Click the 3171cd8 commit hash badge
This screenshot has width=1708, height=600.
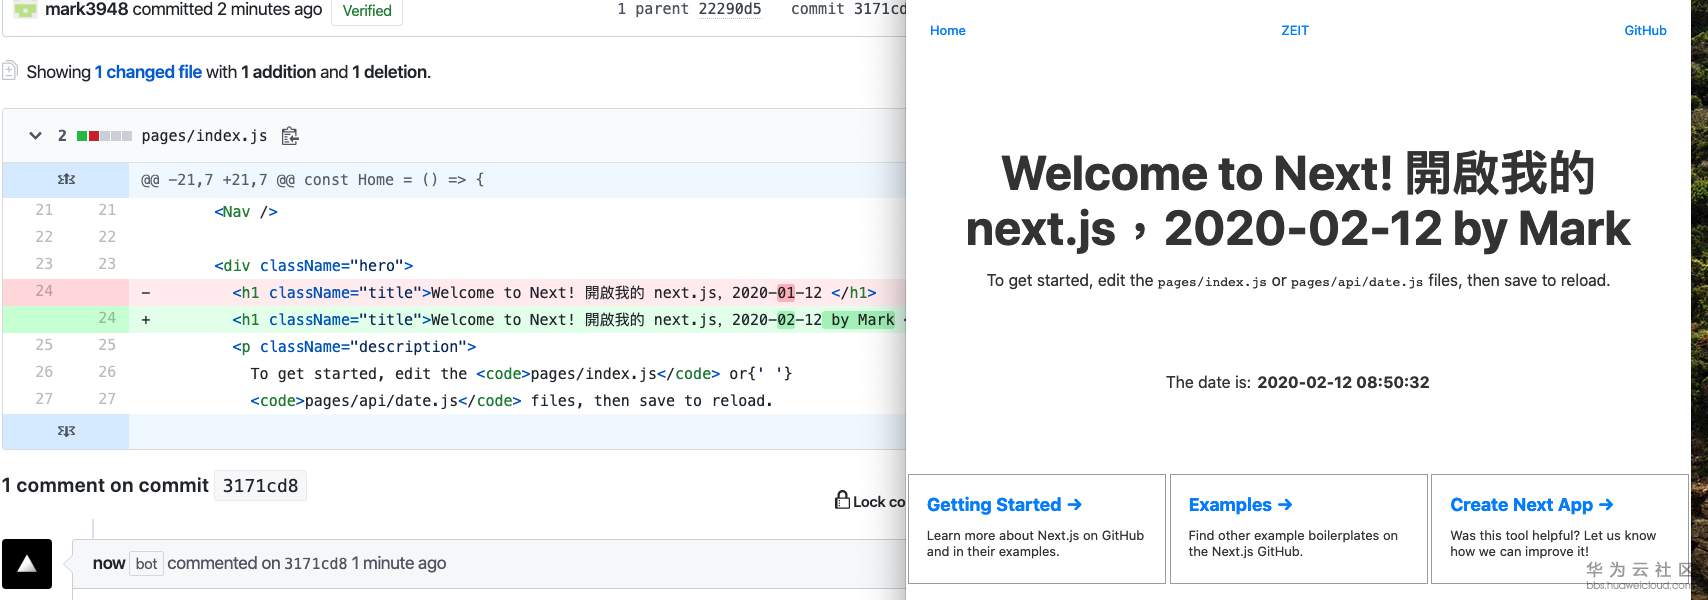pos(260,485)
